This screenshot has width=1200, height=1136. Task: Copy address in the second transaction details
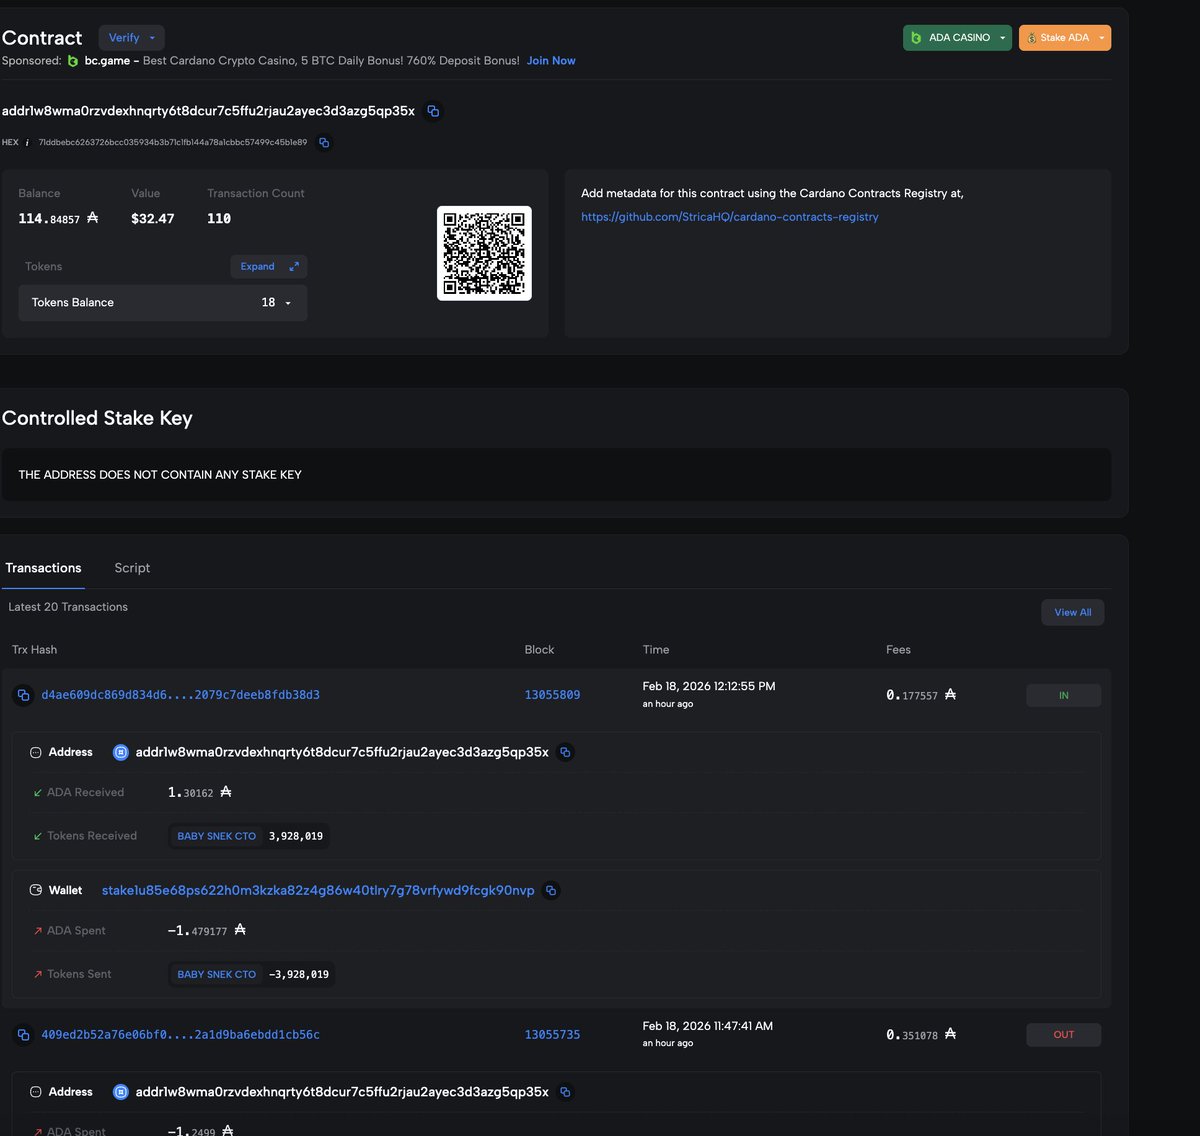coord(565,1092)
